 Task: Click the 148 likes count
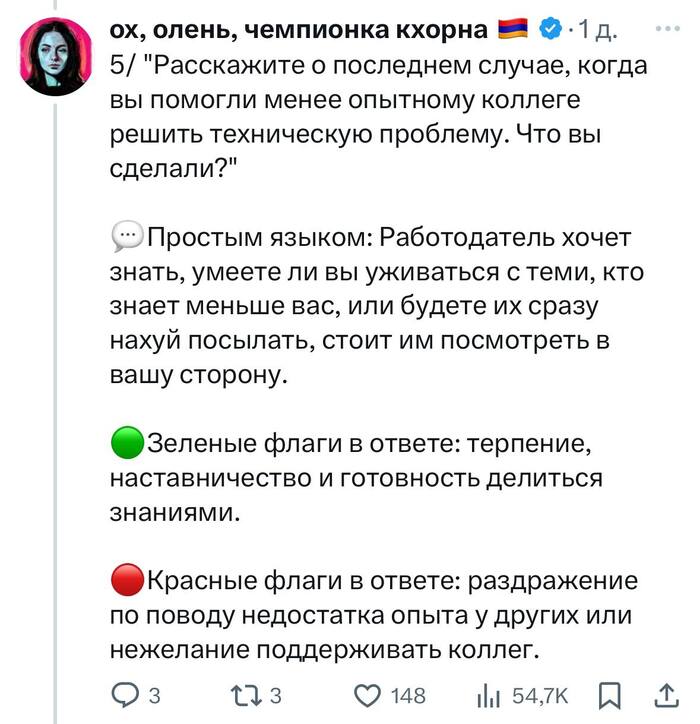pyautogui.click(x=408, y=696)
